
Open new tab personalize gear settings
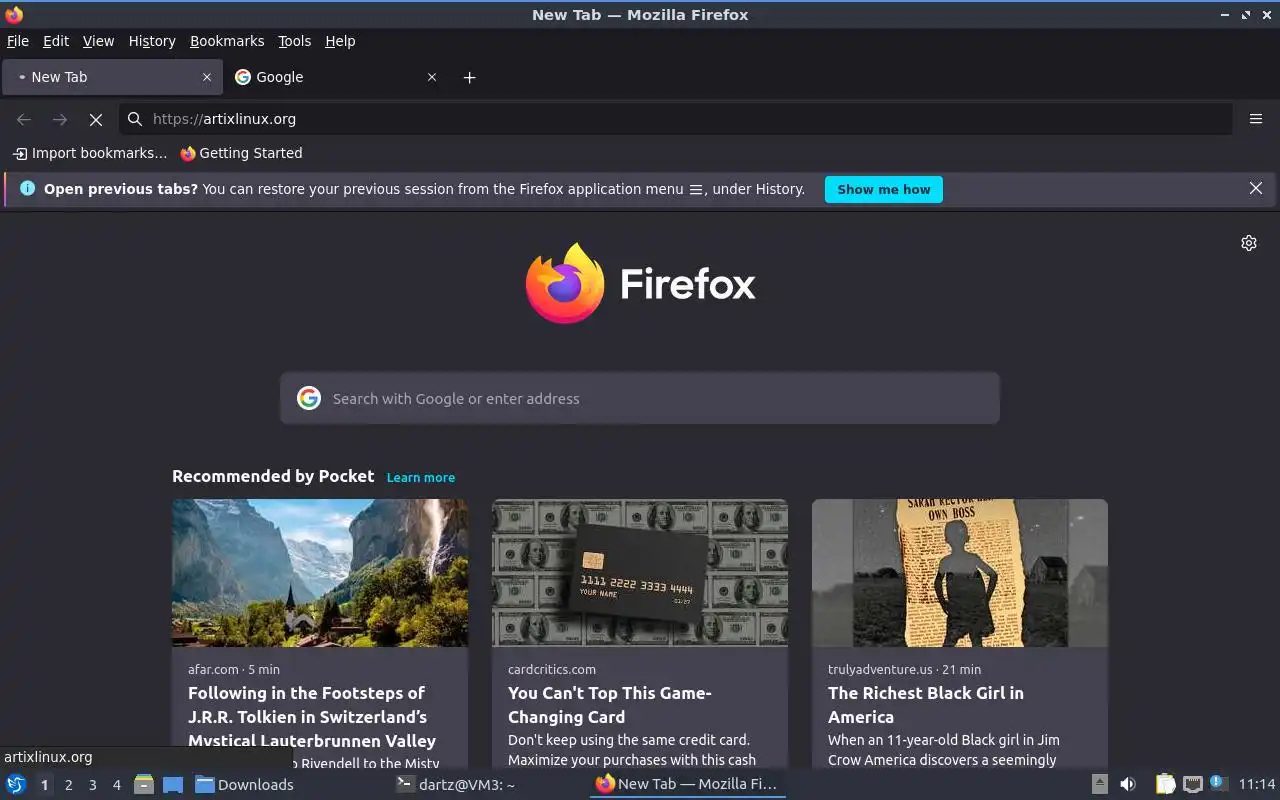(x=1249, y=243)
